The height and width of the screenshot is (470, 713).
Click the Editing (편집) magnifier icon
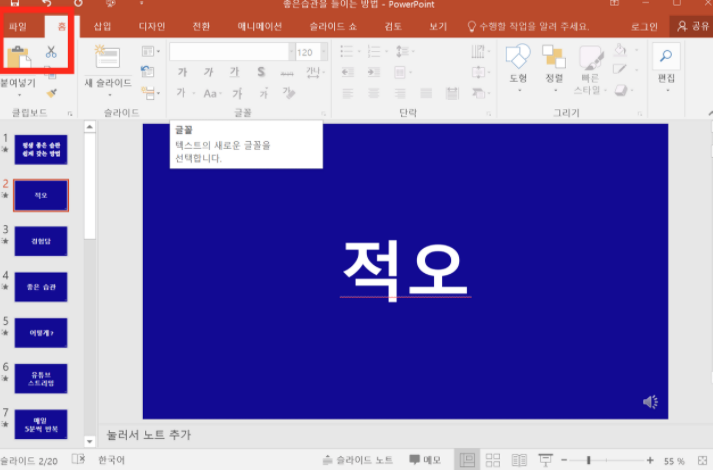point(666,56)
